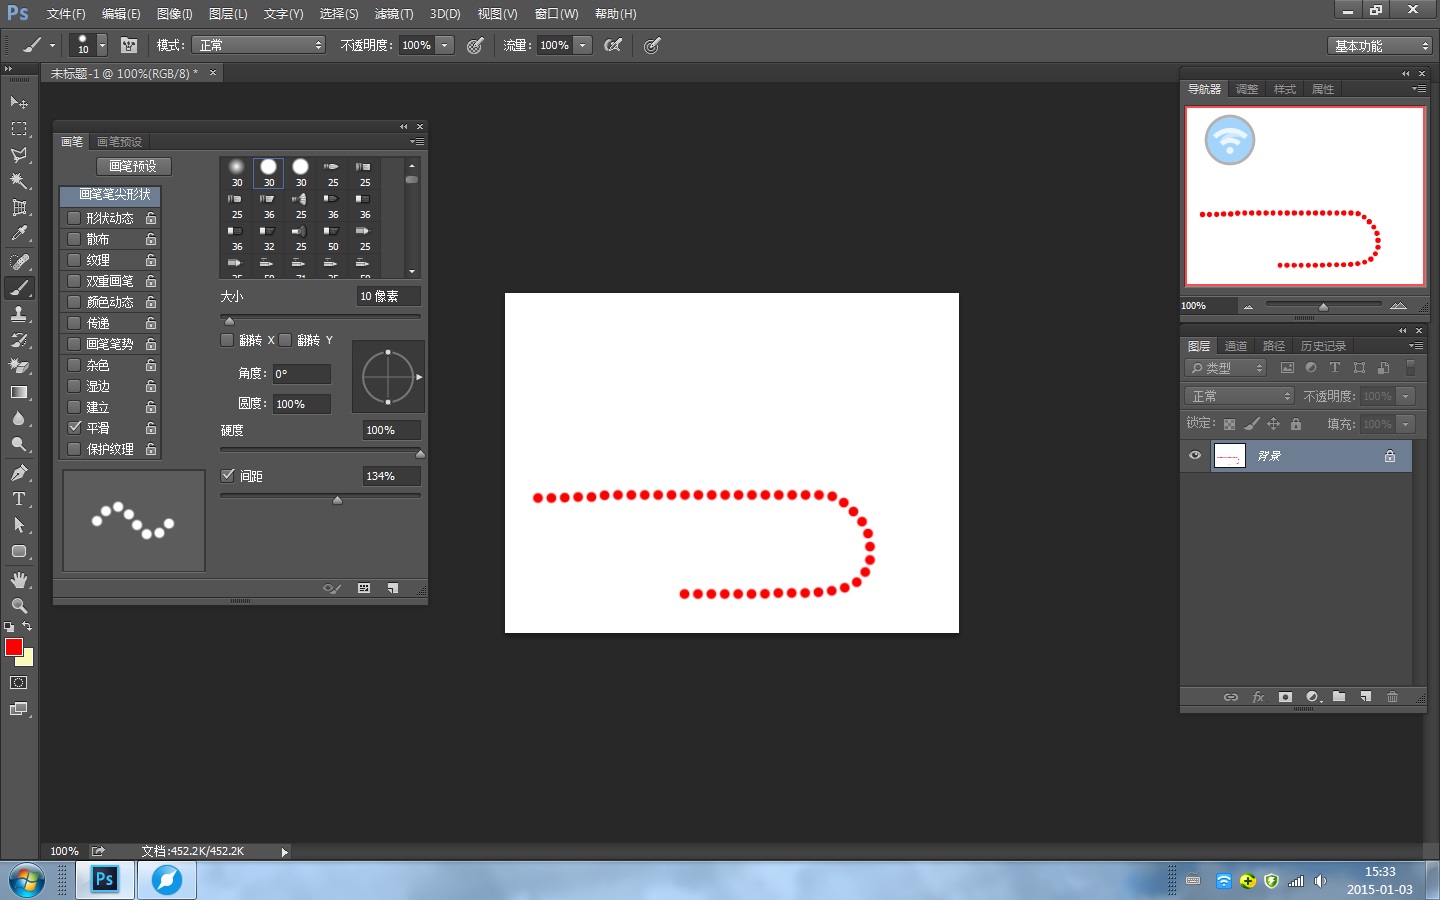
Task: Open Layers panel flyout menu
Action: [x=1417, y=346]
